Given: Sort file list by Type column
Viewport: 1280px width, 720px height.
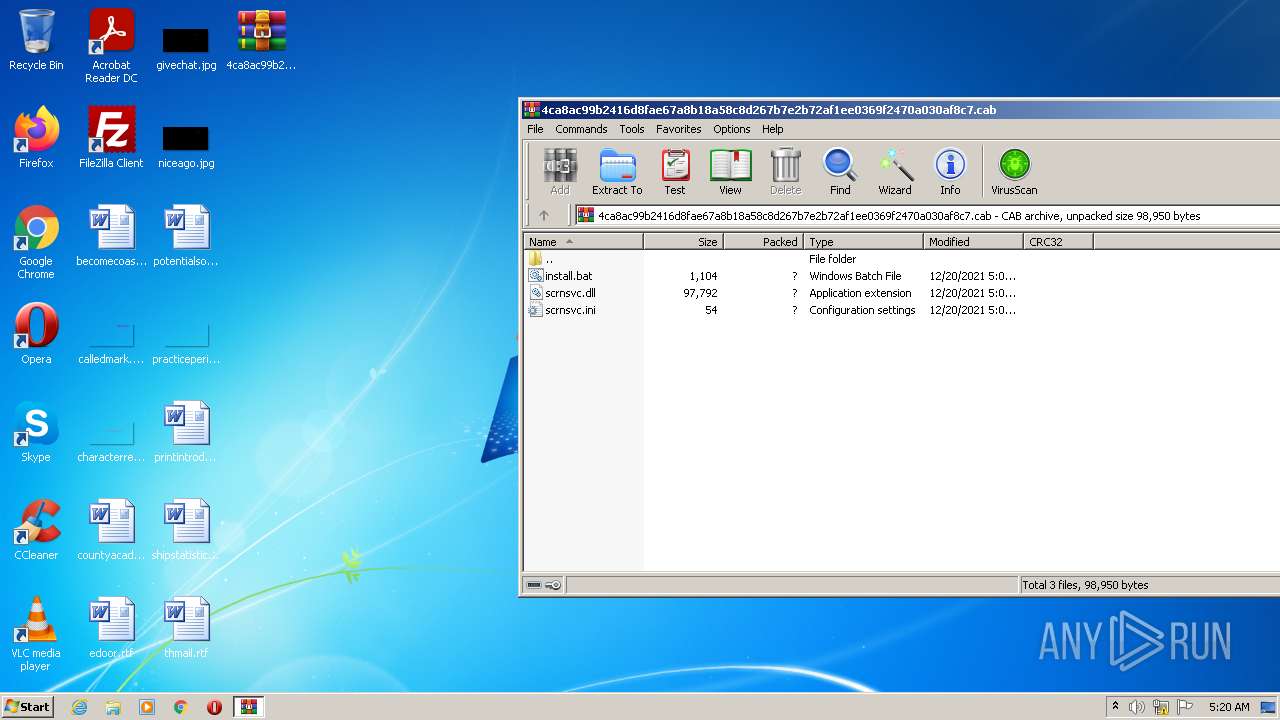Looking at the screenshot, I should point(863,242).
